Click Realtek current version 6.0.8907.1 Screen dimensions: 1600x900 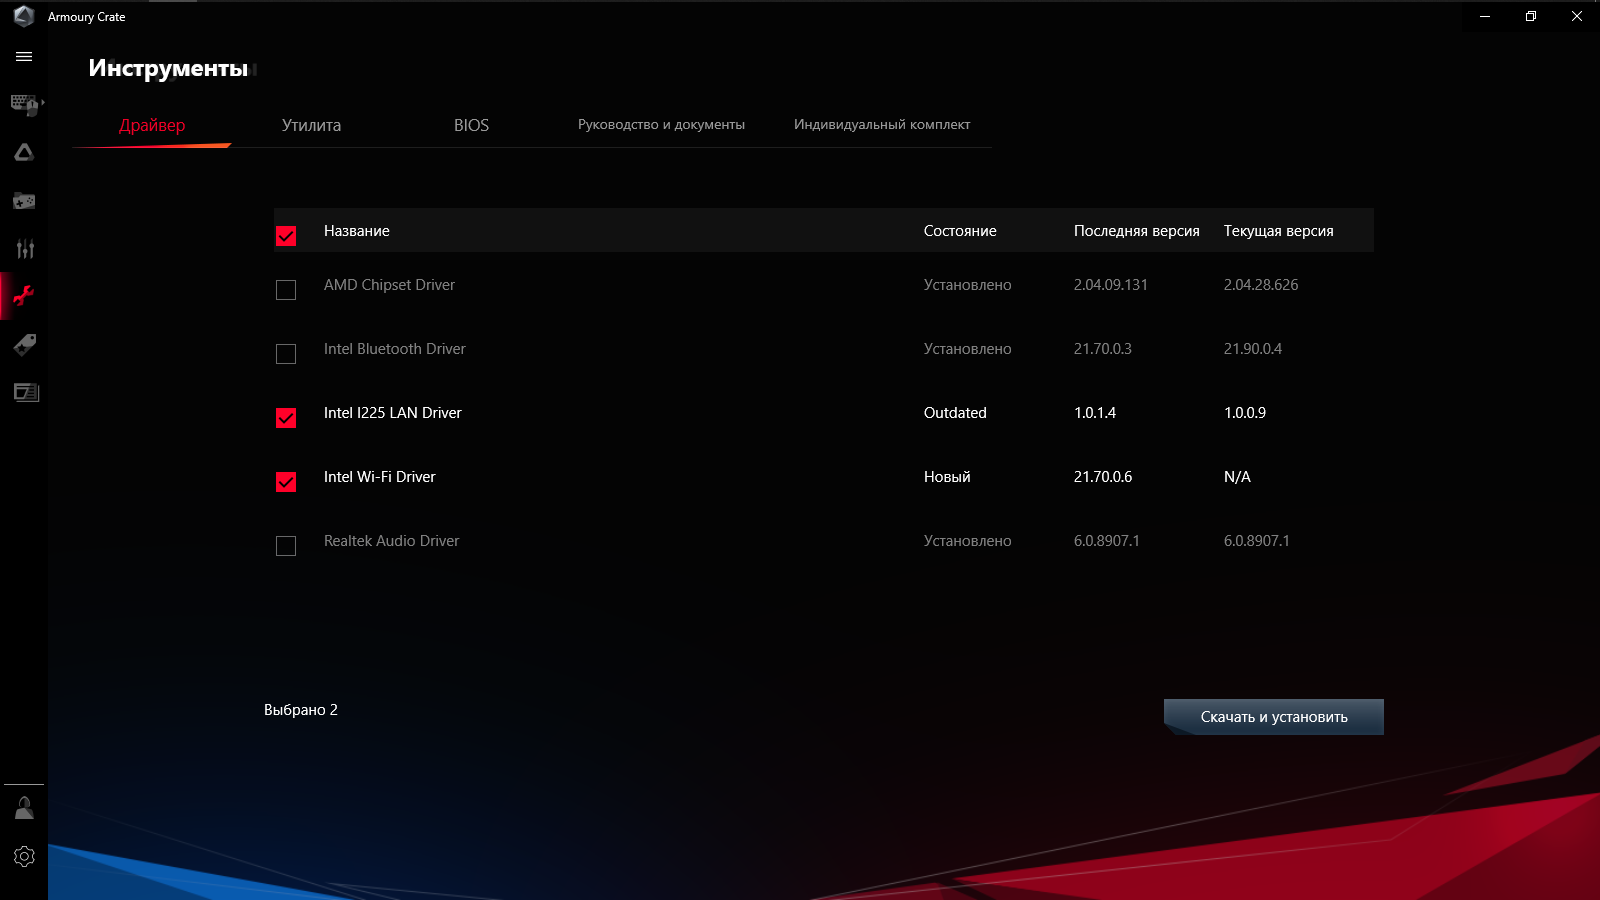[1257, 541]
